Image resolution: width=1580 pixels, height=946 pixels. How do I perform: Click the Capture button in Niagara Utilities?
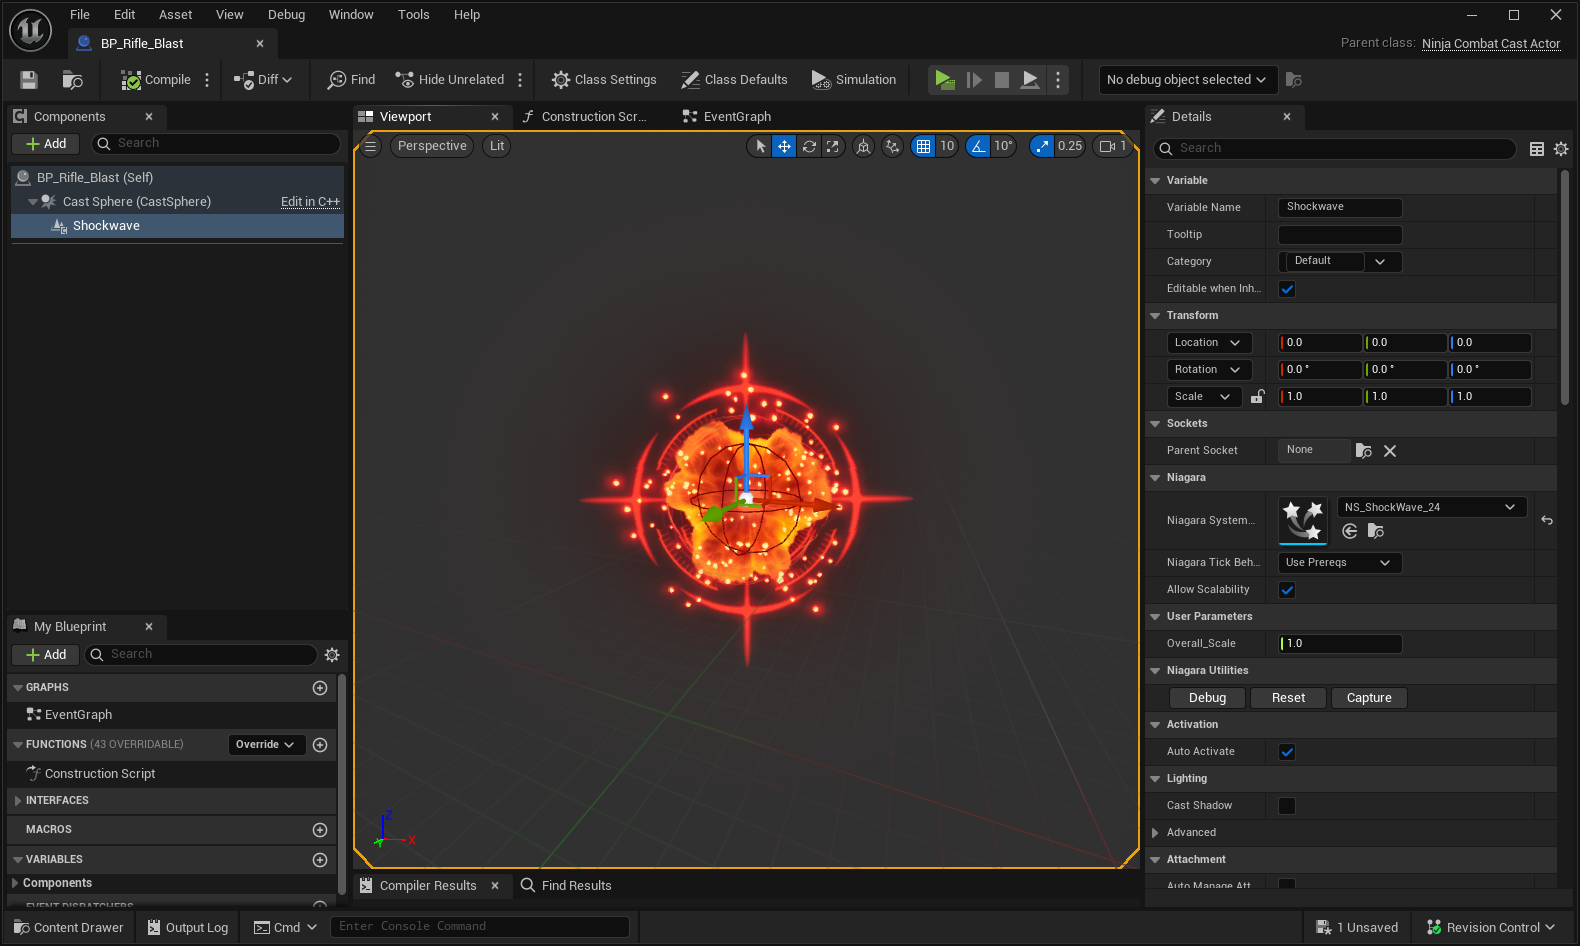[1368, 698]
